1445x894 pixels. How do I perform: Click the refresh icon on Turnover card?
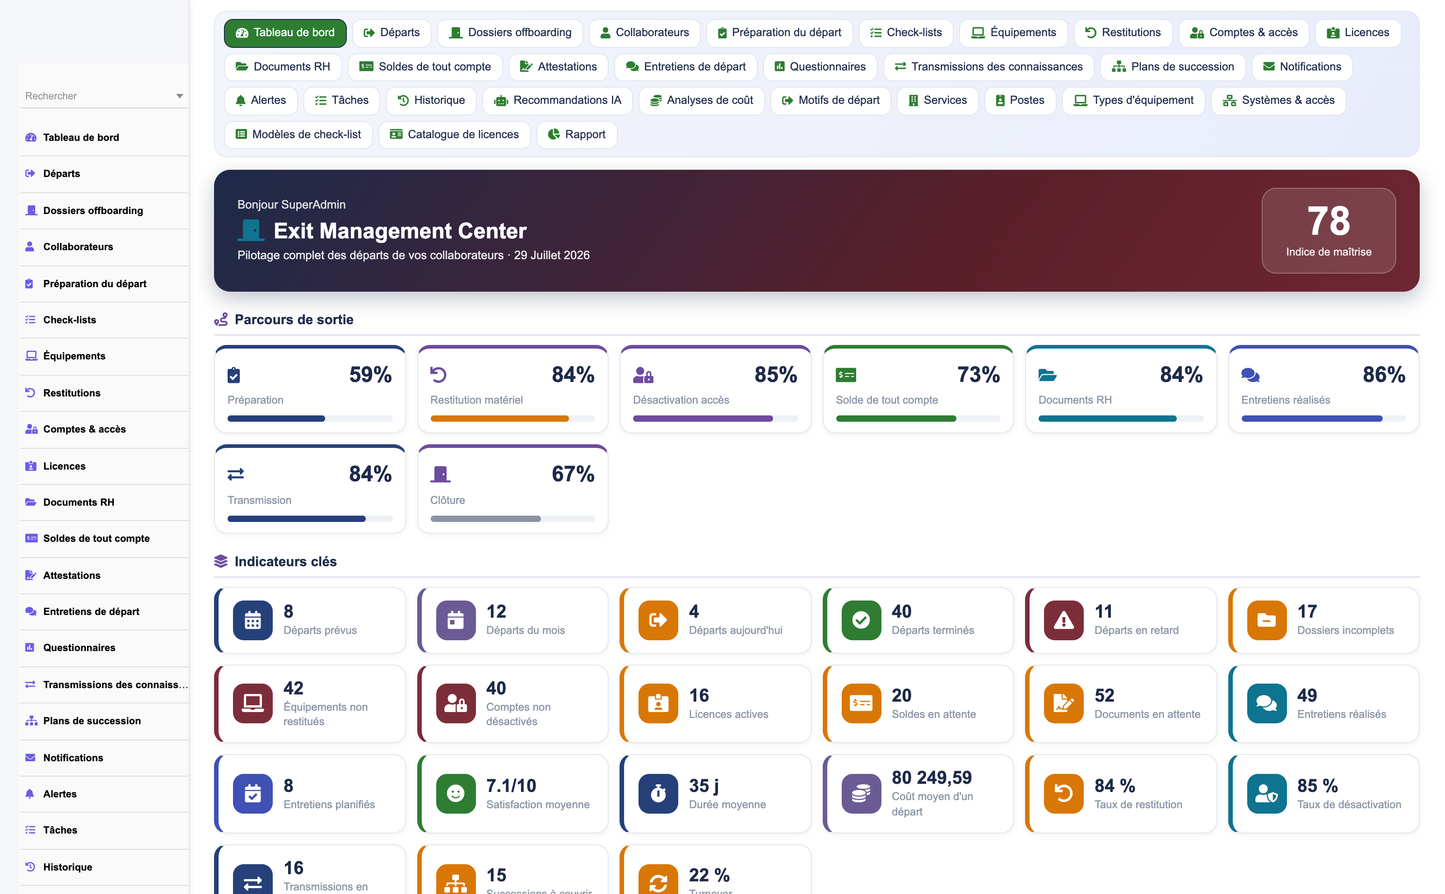tap(658, 881)
